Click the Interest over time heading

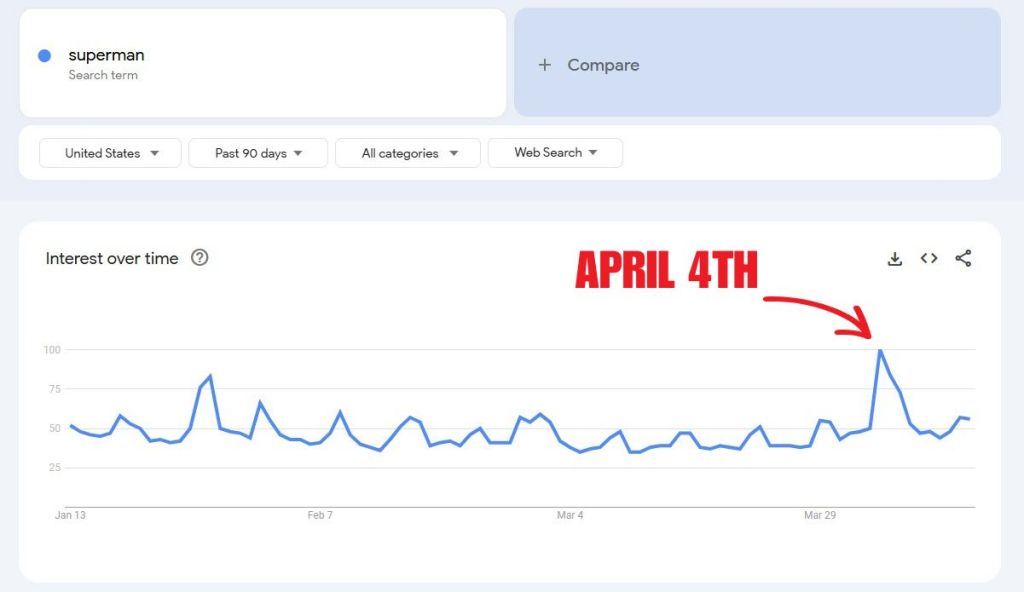coord(112,258)
